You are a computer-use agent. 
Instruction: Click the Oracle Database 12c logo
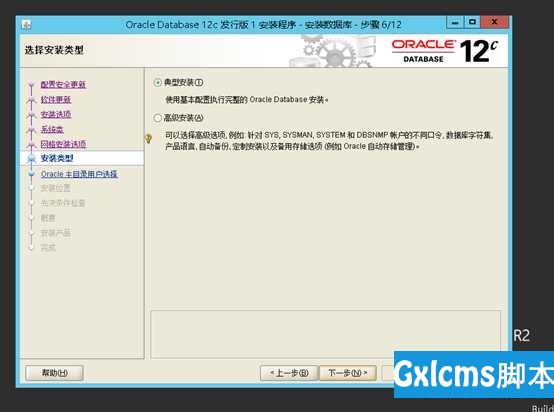click(444, 52)
